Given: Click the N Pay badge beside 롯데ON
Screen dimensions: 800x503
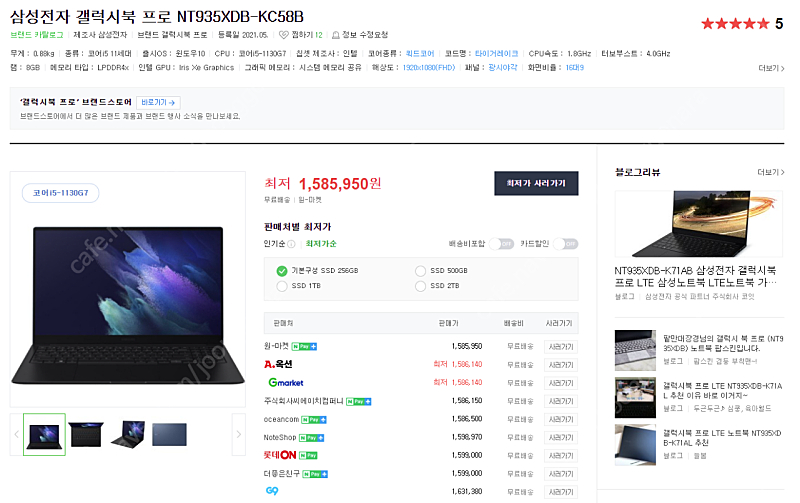Looking at the screenshot, I should point(308,456).
